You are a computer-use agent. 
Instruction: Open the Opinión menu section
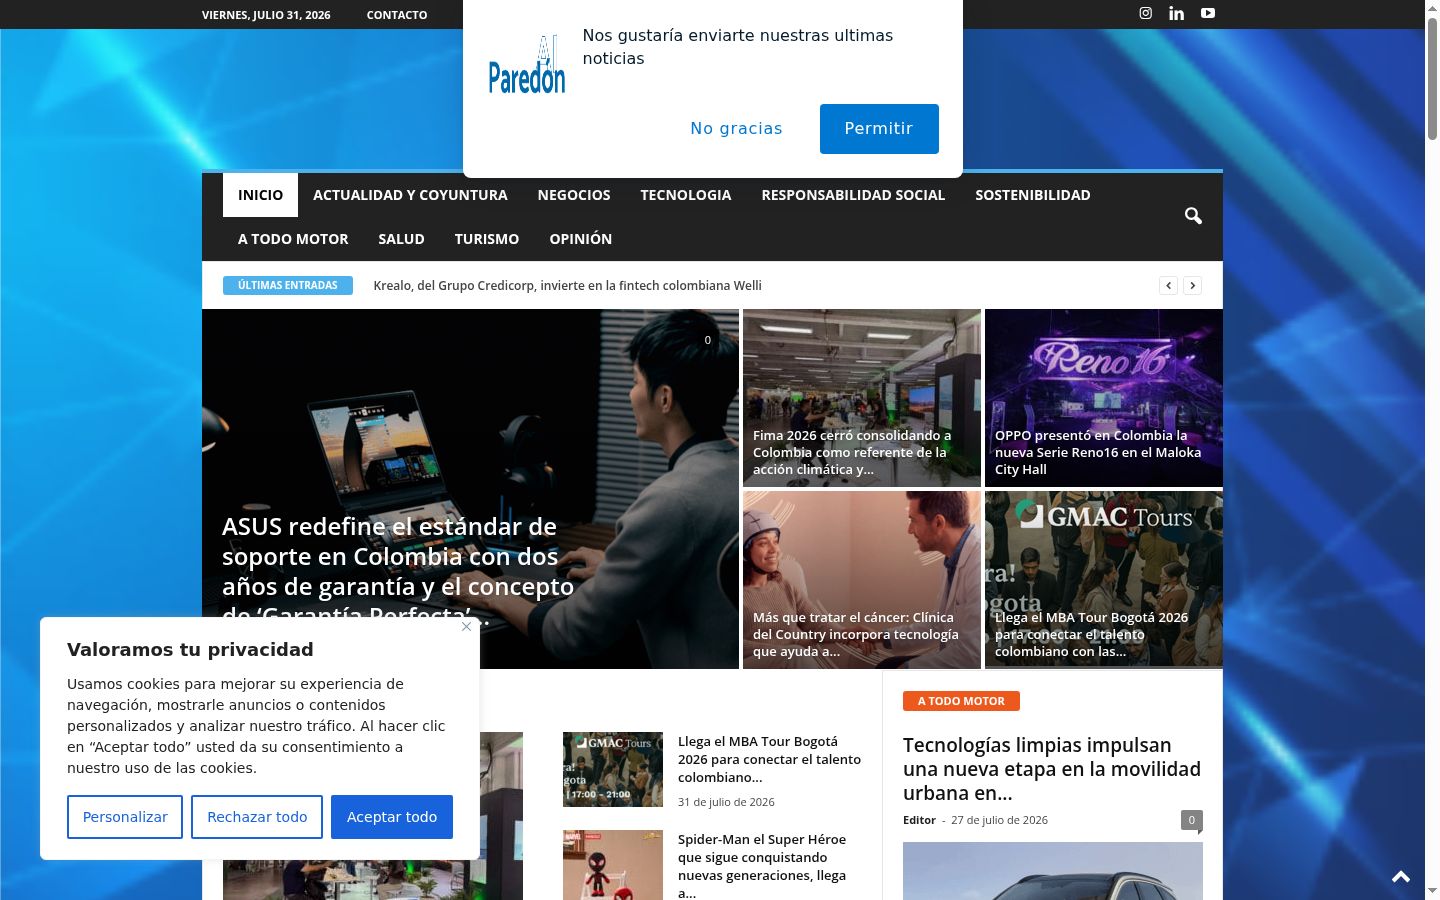(x=581, y=239)
